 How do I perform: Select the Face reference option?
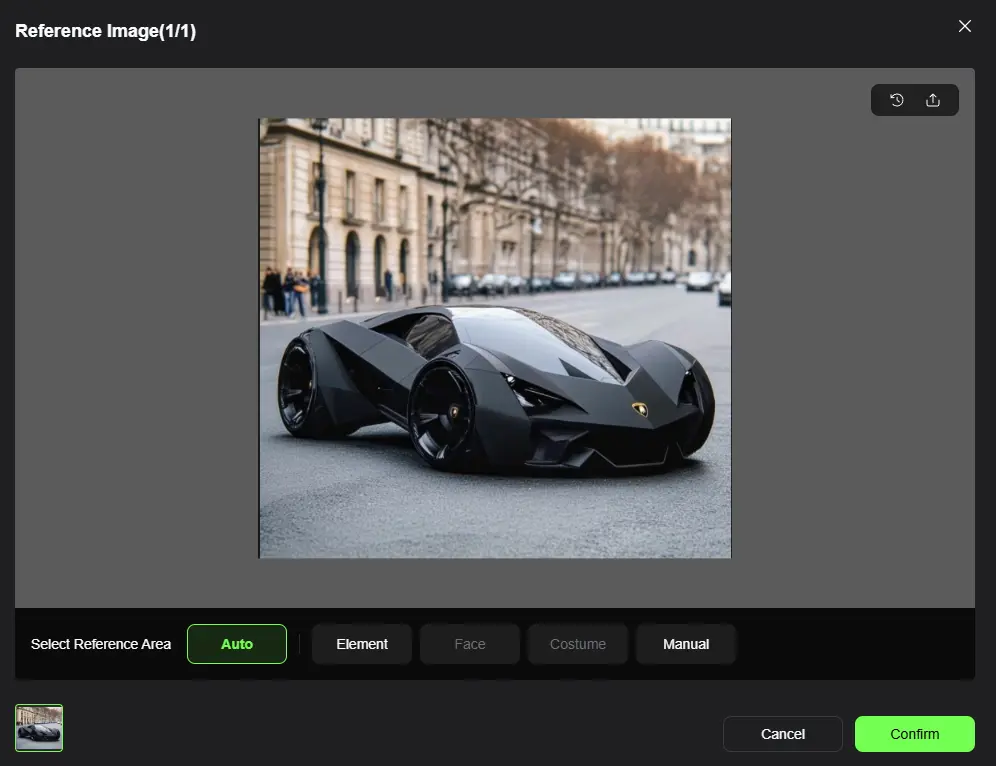click(470, 644)
